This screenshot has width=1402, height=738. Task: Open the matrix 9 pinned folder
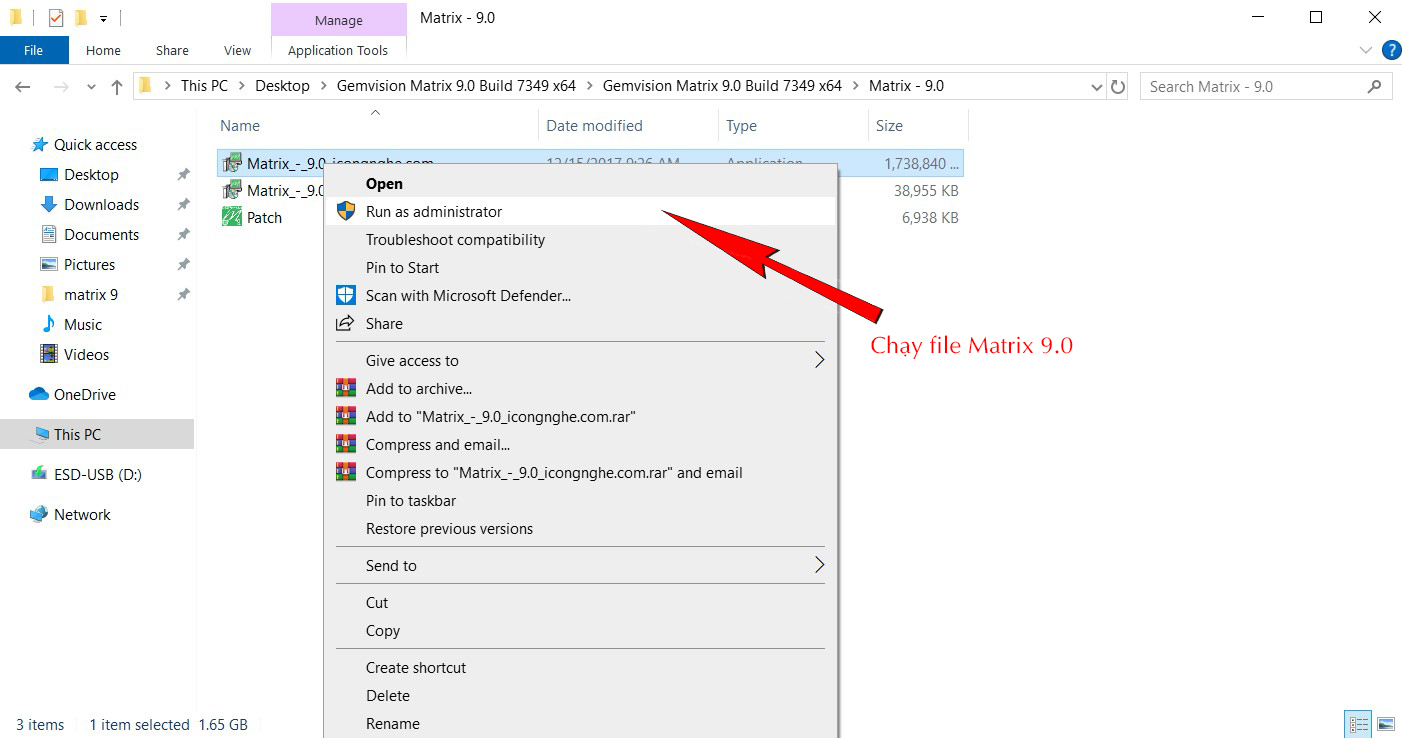coord(90,295)
